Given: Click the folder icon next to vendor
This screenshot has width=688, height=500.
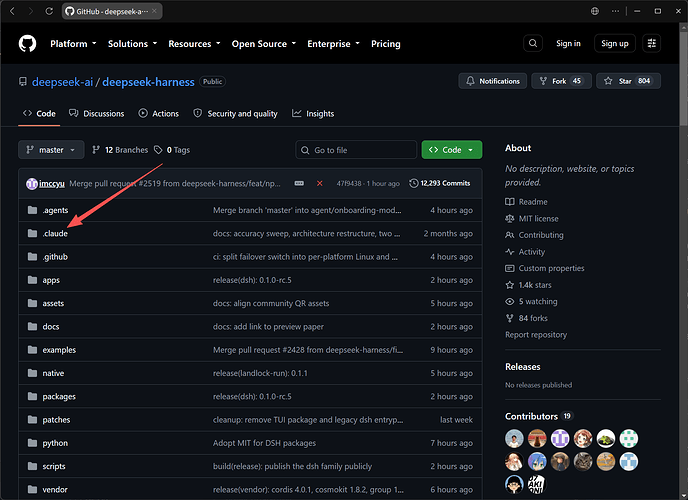Looking at the screenshot, I should coord(32,489).
